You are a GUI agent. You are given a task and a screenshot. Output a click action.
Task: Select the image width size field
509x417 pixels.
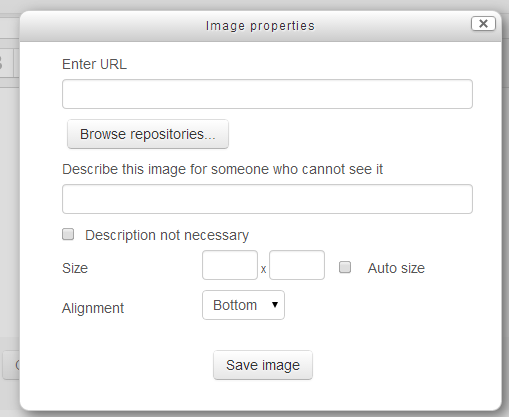pos(230,265)
